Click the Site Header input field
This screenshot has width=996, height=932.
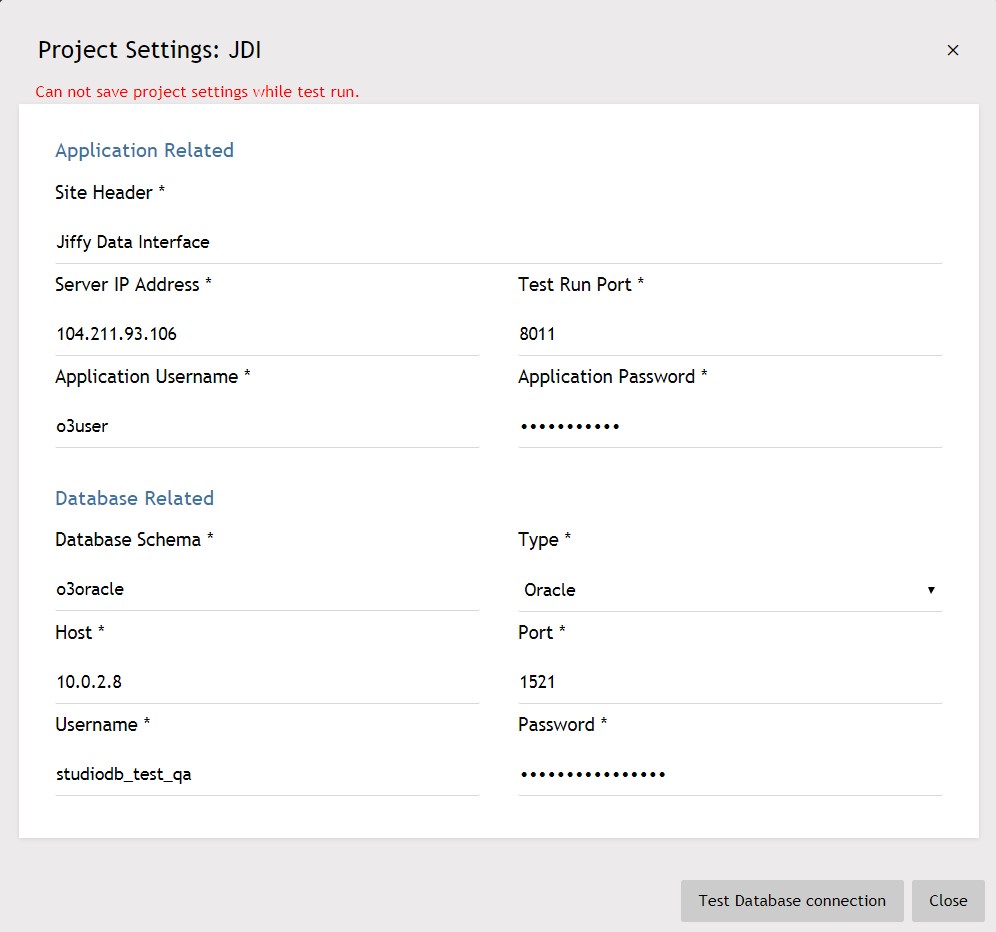coord(499,242)
